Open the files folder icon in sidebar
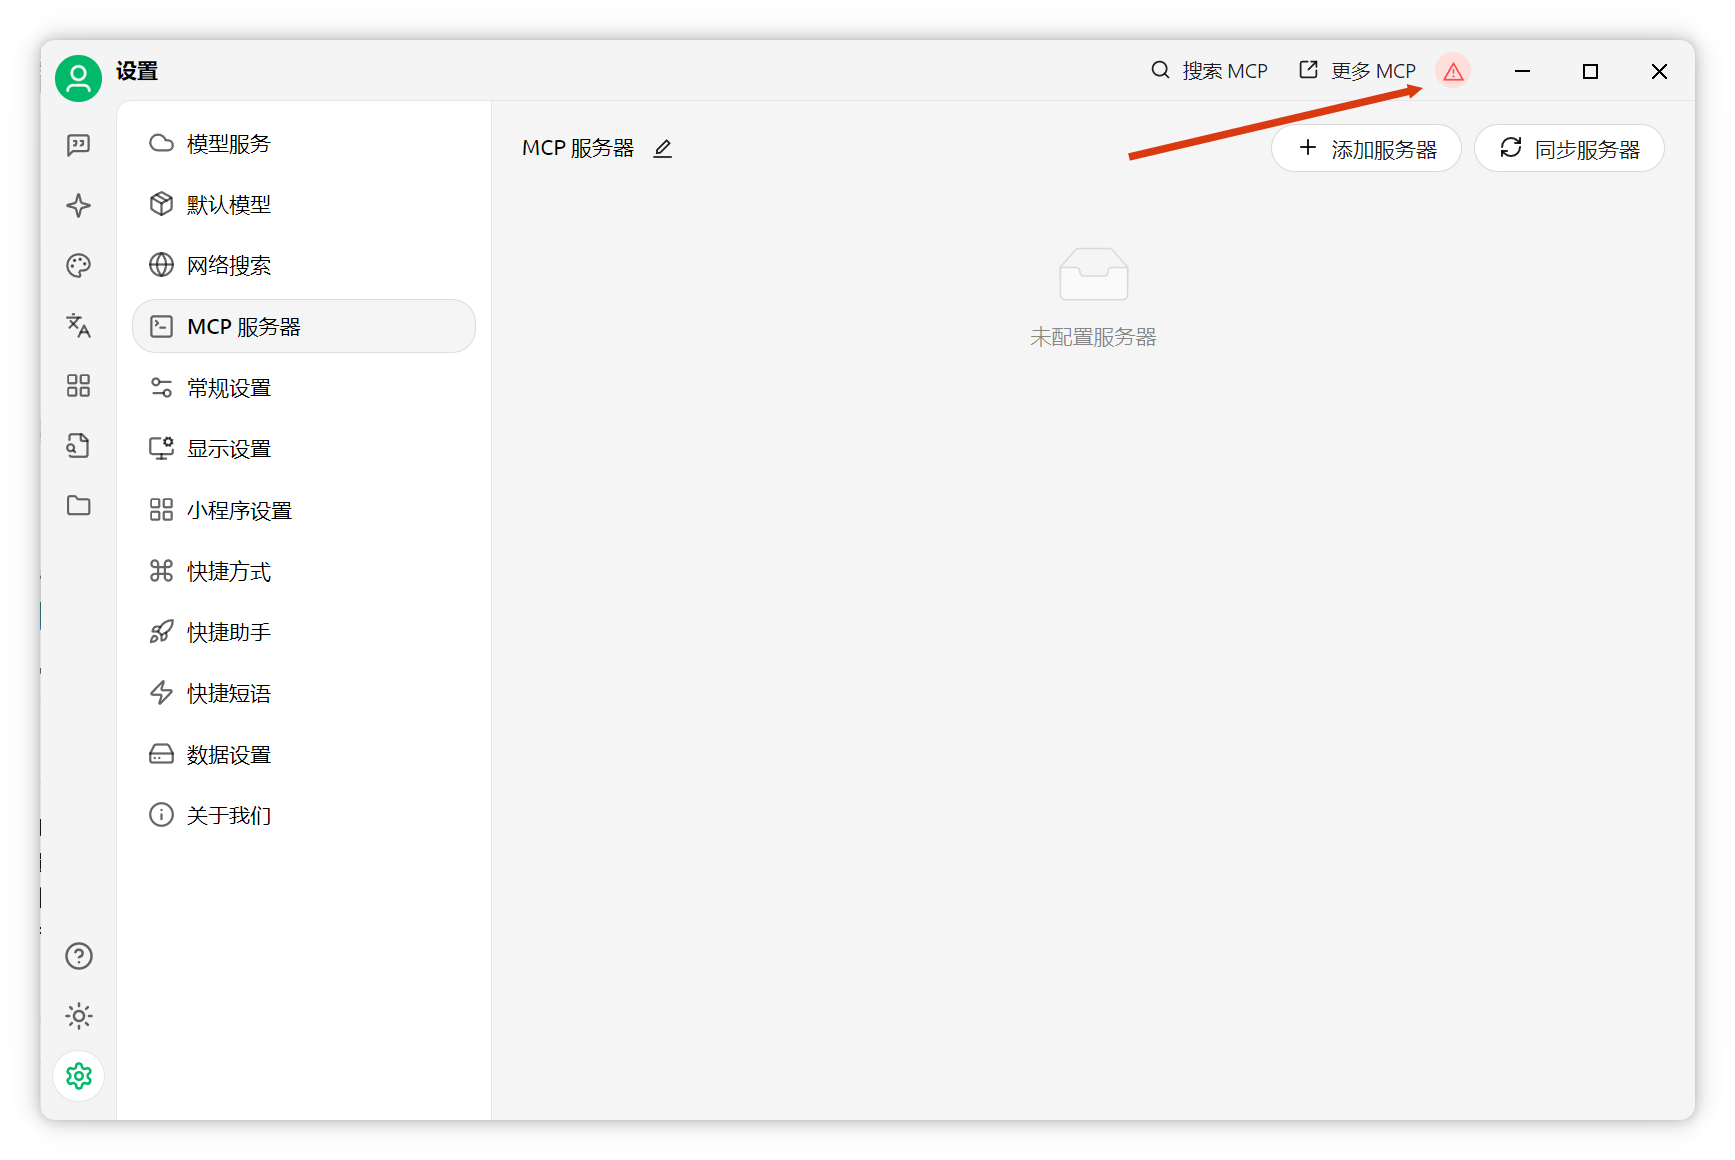 78,505
